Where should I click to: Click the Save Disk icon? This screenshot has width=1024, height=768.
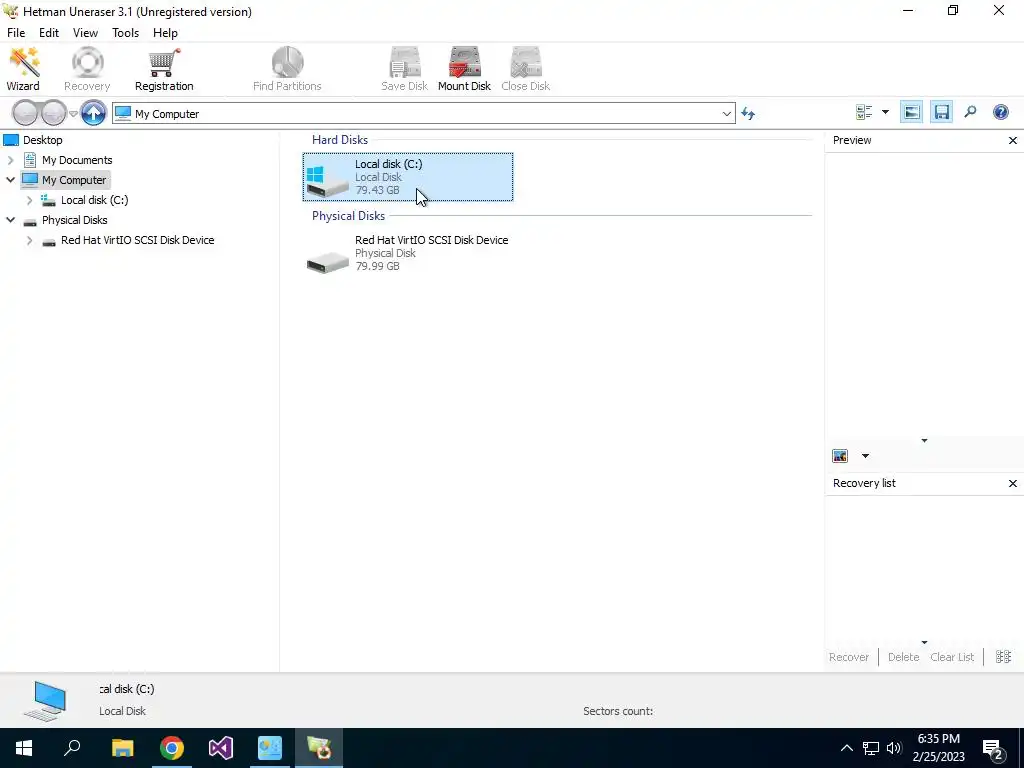pyautogui.click(x=404, y=69)
